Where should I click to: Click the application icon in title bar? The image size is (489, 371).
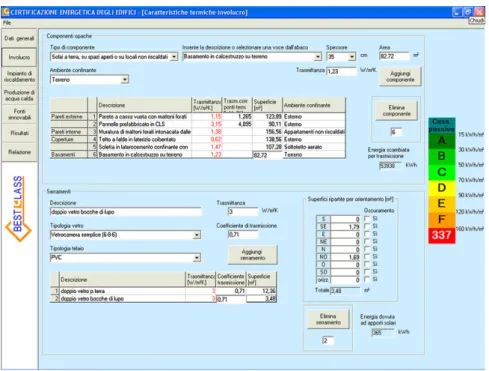point(6,12)
